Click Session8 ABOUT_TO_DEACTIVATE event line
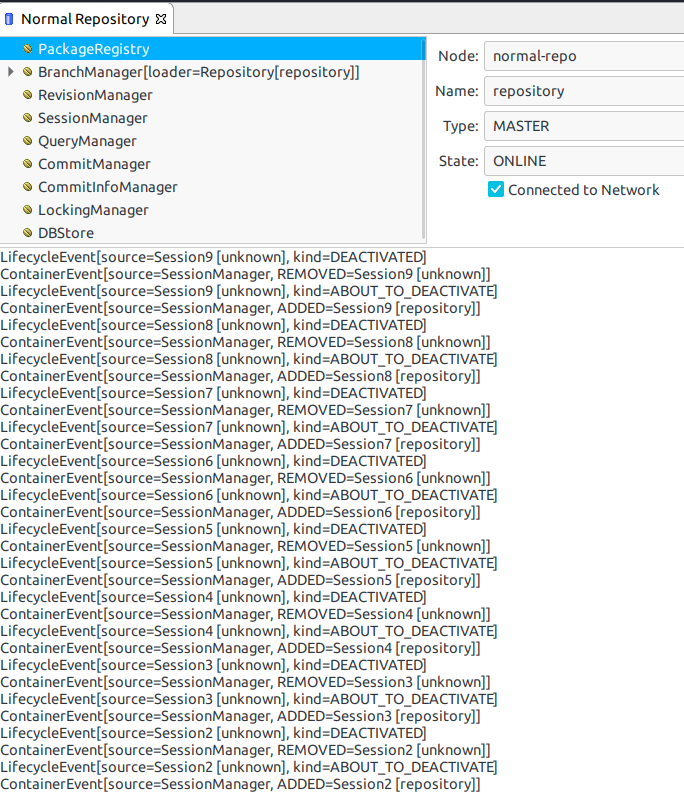684x800 pixels. [249, 359]
